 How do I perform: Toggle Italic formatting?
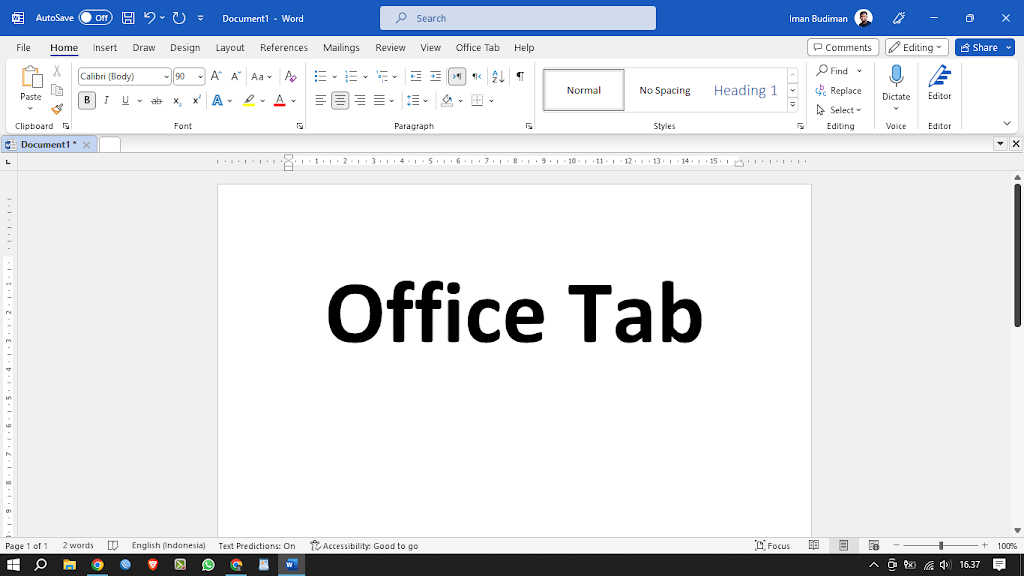[x=106, y=101]
